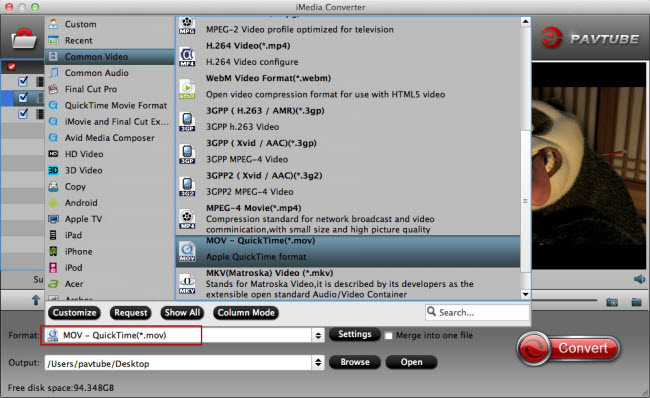Click the H.264 MP4 format icon
The image size is (650, 398).
[187, 56]
